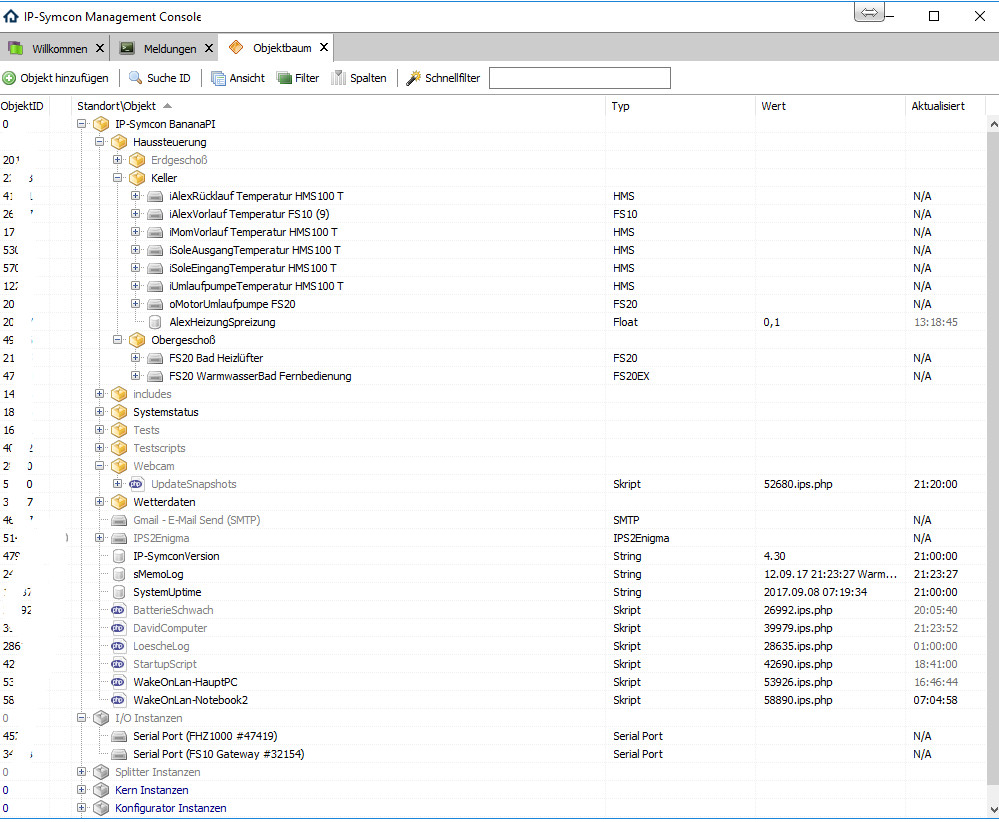The width and height of the screenshot is (999, 822).
Task: Click the Suche ID magnifier icon
Action: coord(135,78)
